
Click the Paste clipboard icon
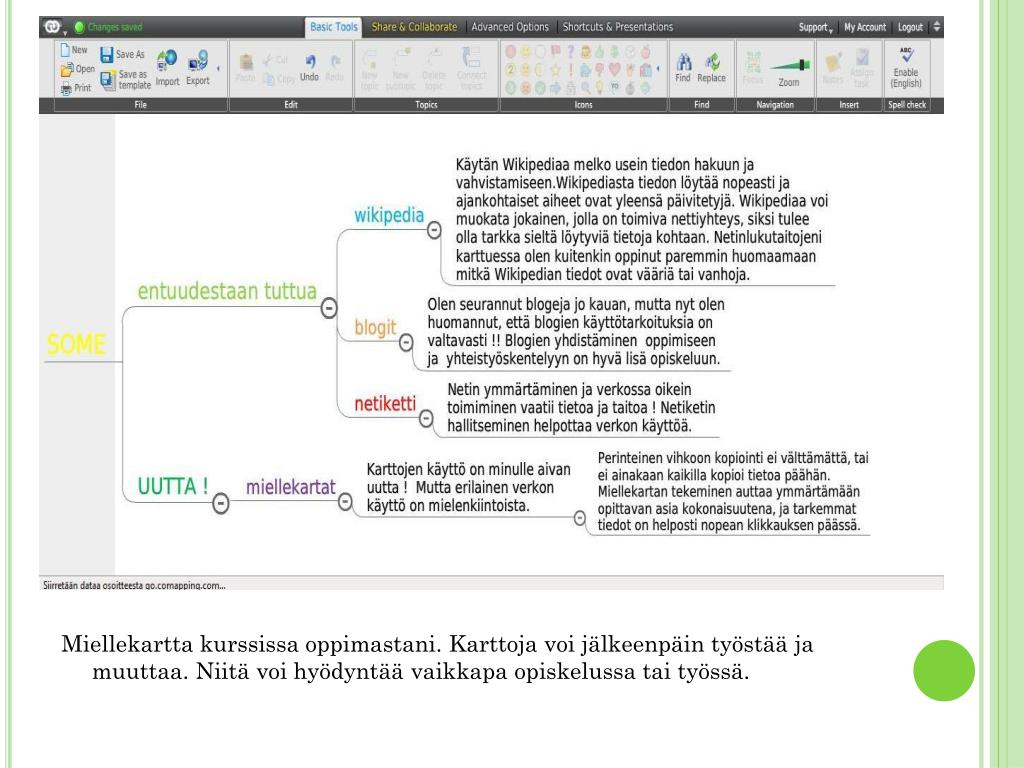click(246, 62)
